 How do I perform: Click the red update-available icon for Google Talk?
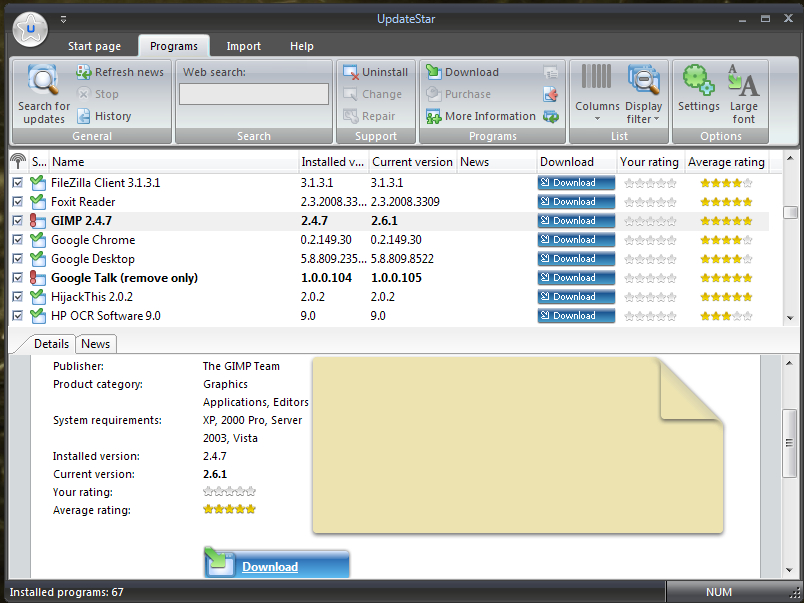[x=37, y=277]
